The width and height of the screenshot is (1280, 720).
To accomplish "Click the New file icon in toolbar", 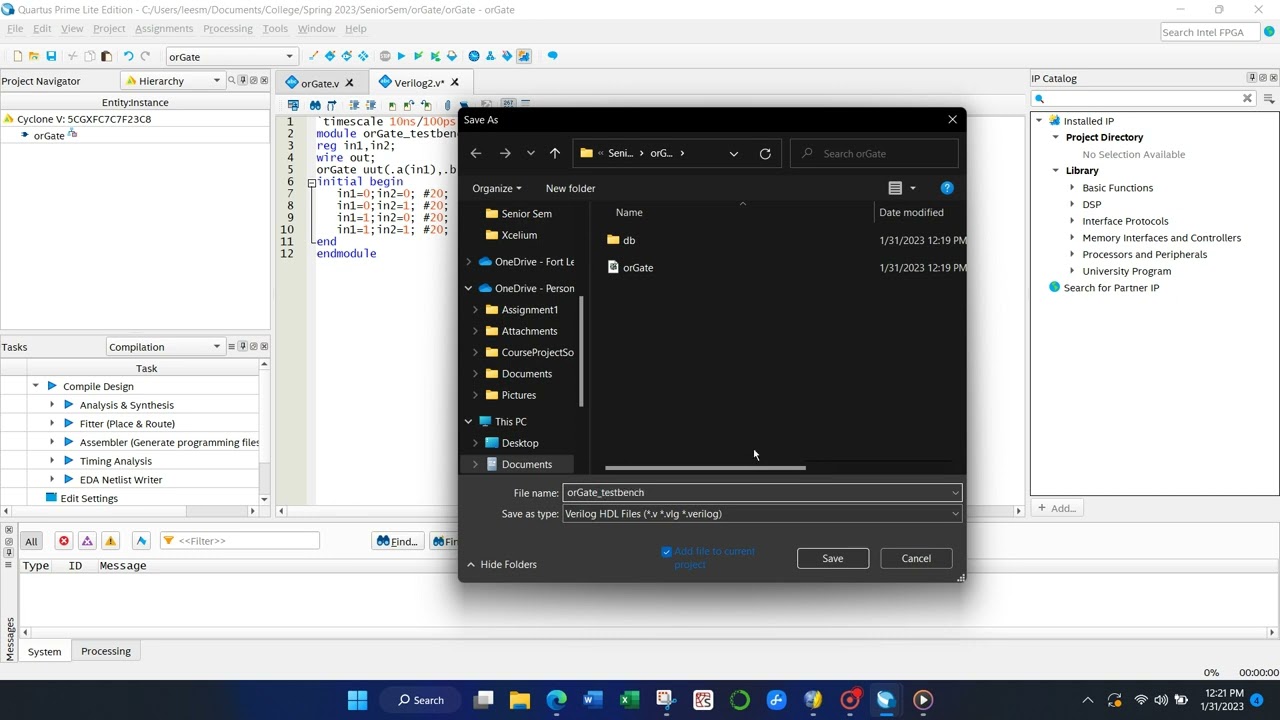I will click(17, 56).
